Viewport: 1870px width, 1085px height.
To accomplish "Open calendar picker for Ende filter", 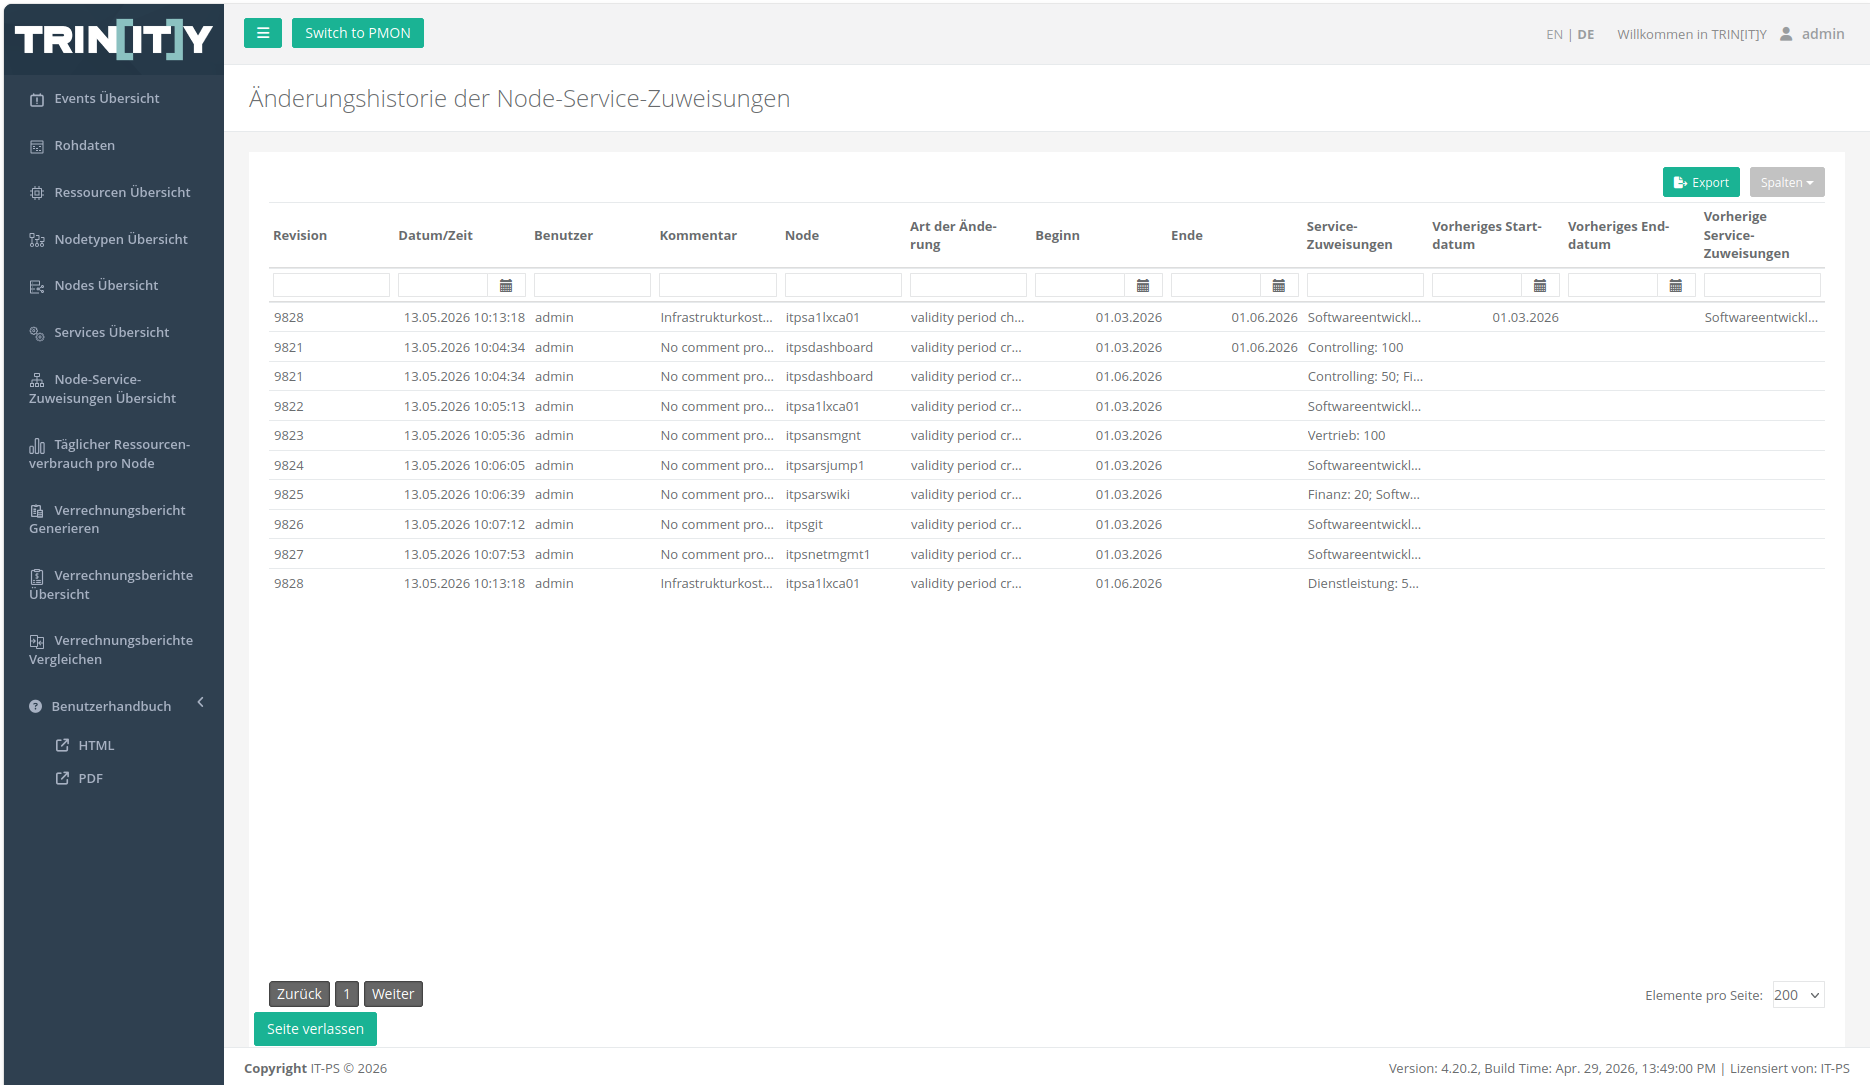I will point(1279,286).
